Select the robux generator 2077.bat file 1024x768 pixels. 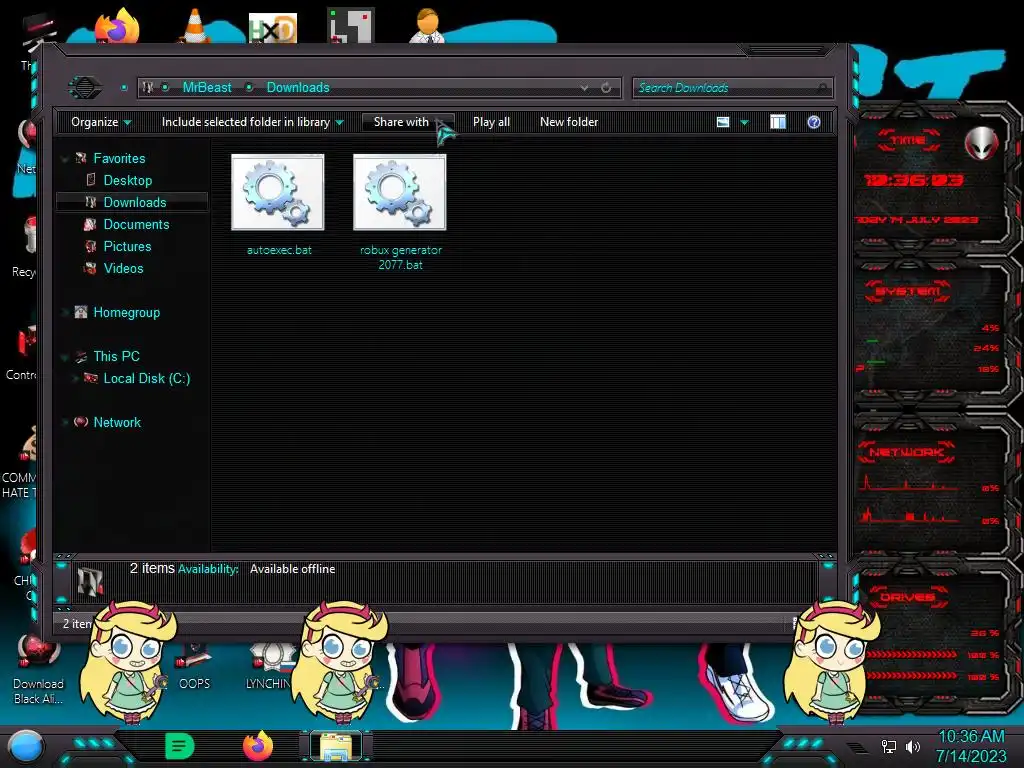[400, 212]
